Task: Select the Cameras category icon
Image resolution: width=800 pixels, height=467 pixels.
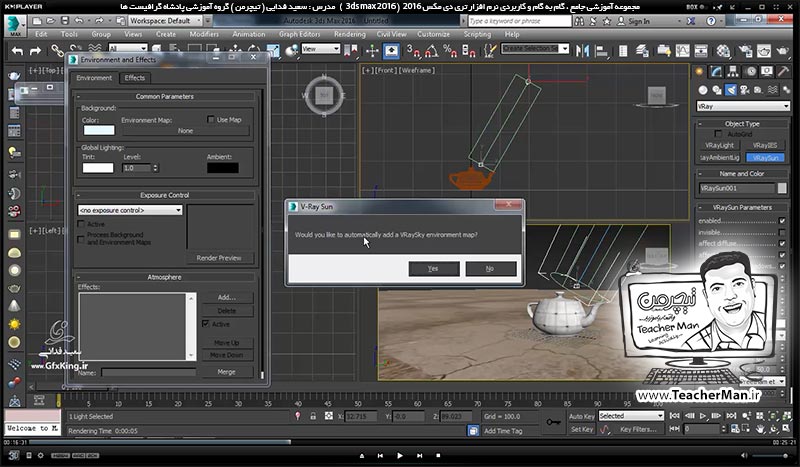Action: coord(744,90)
